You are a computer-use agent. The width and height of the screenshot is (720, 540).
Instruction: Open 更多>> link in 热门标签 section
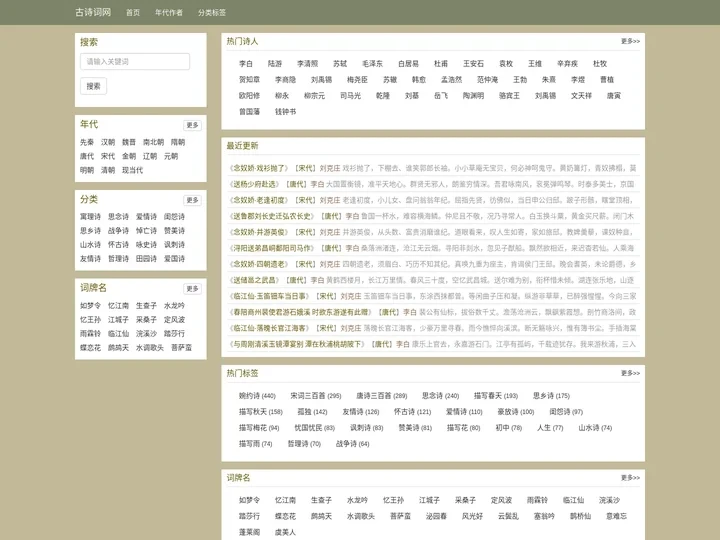(630, 373)
